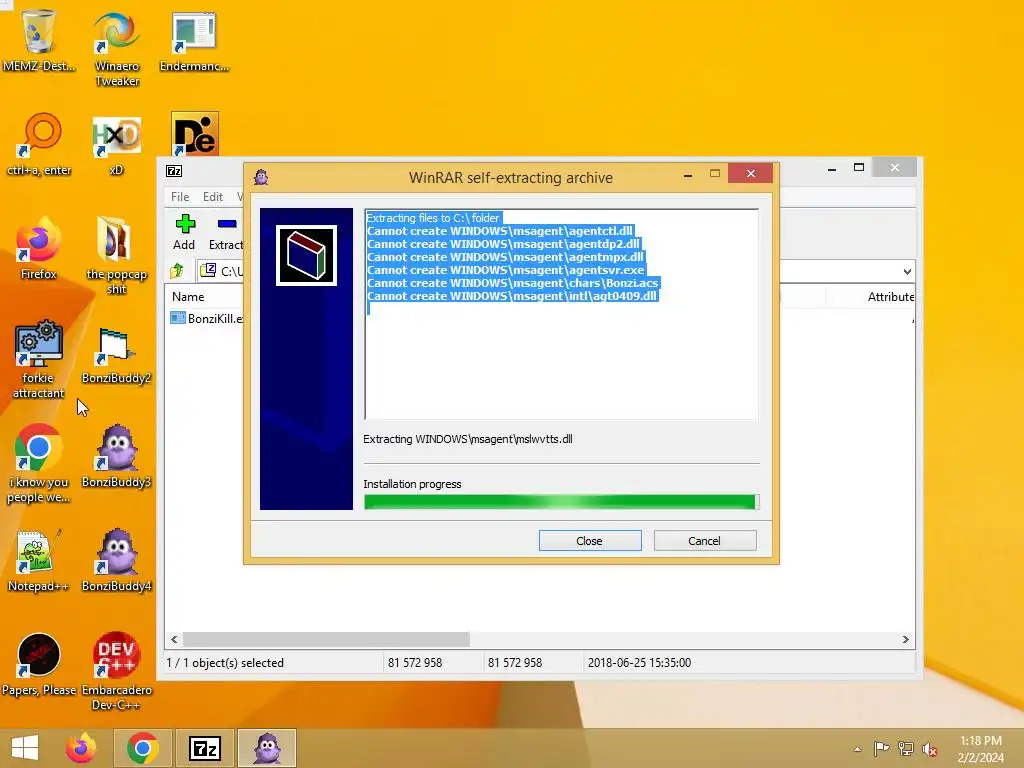
Task: Expand the 7-Zip address path dropdown
Action: click(x=907, y=272)
